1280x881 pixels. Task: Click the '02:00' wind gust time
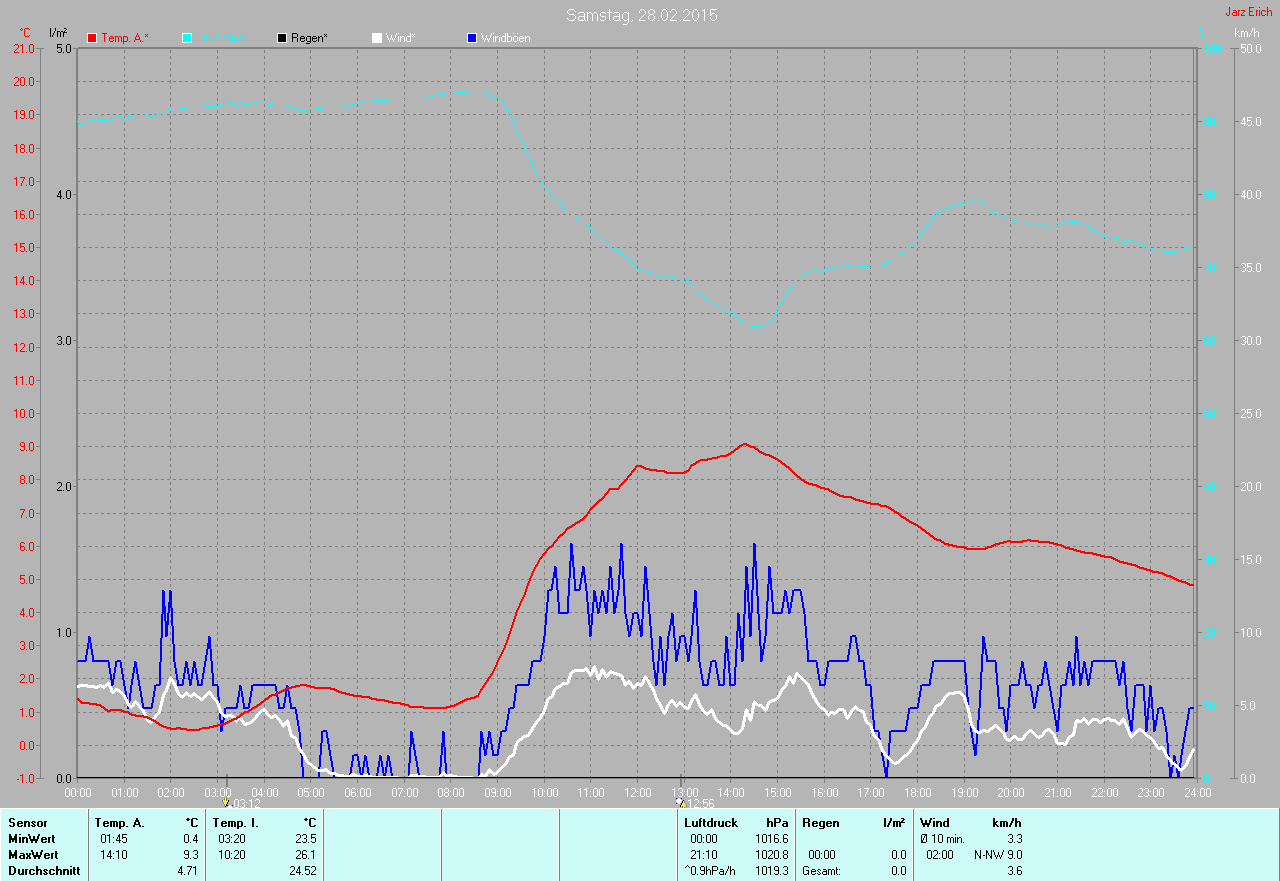click(940, 855)
